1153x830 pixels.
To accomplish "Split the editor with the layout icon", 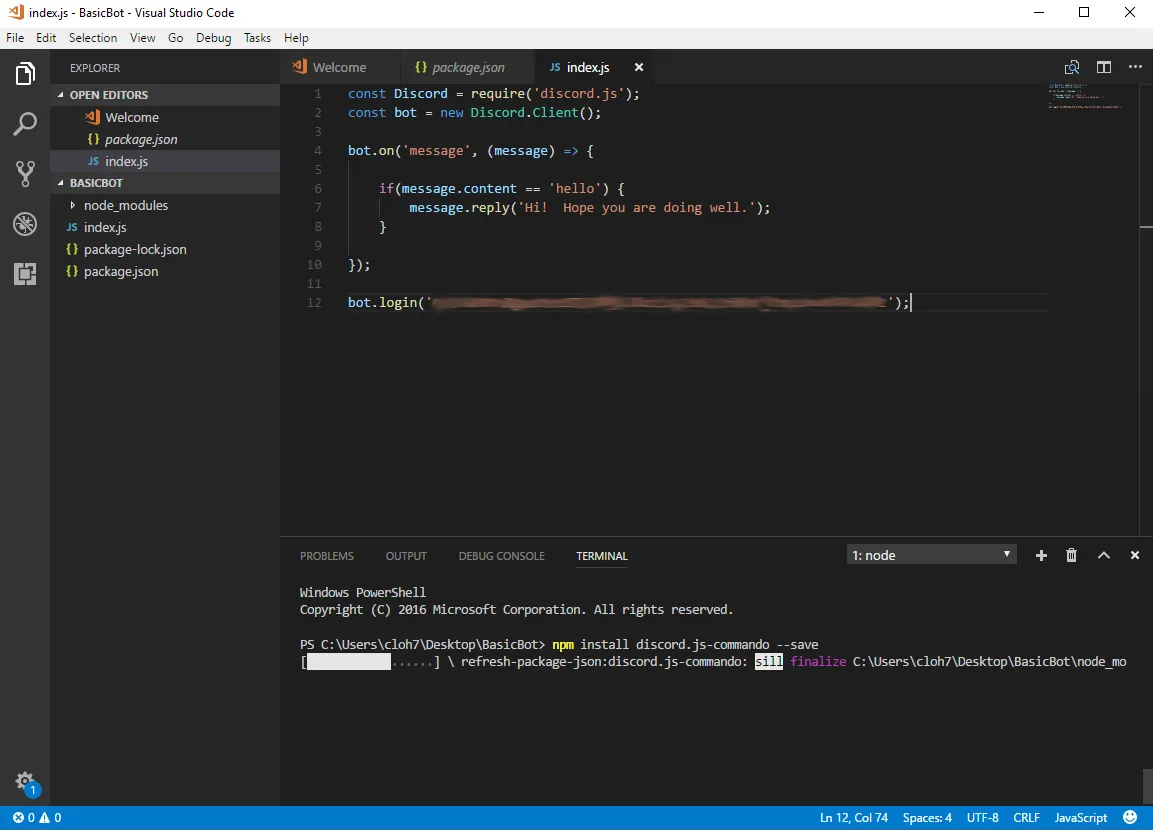I will (x=1103, y=67).
